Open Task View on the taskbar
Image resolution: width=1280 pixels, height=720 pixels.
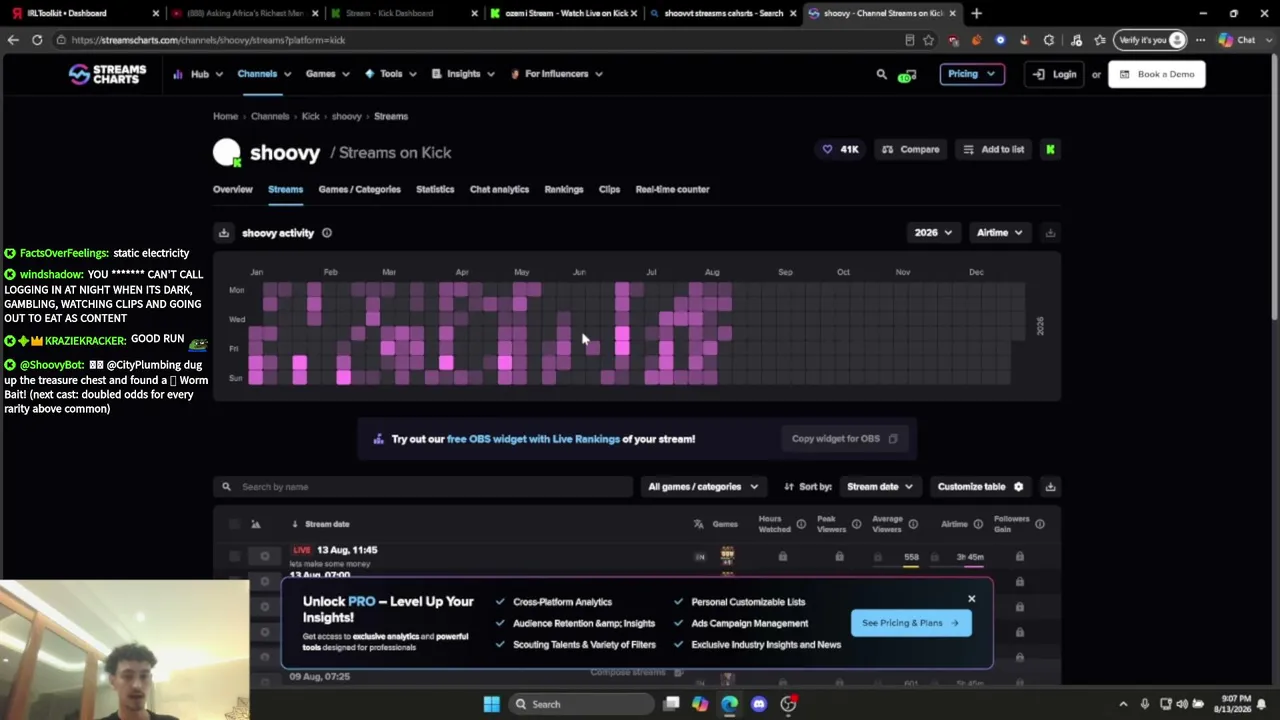(x=672, y=704)
